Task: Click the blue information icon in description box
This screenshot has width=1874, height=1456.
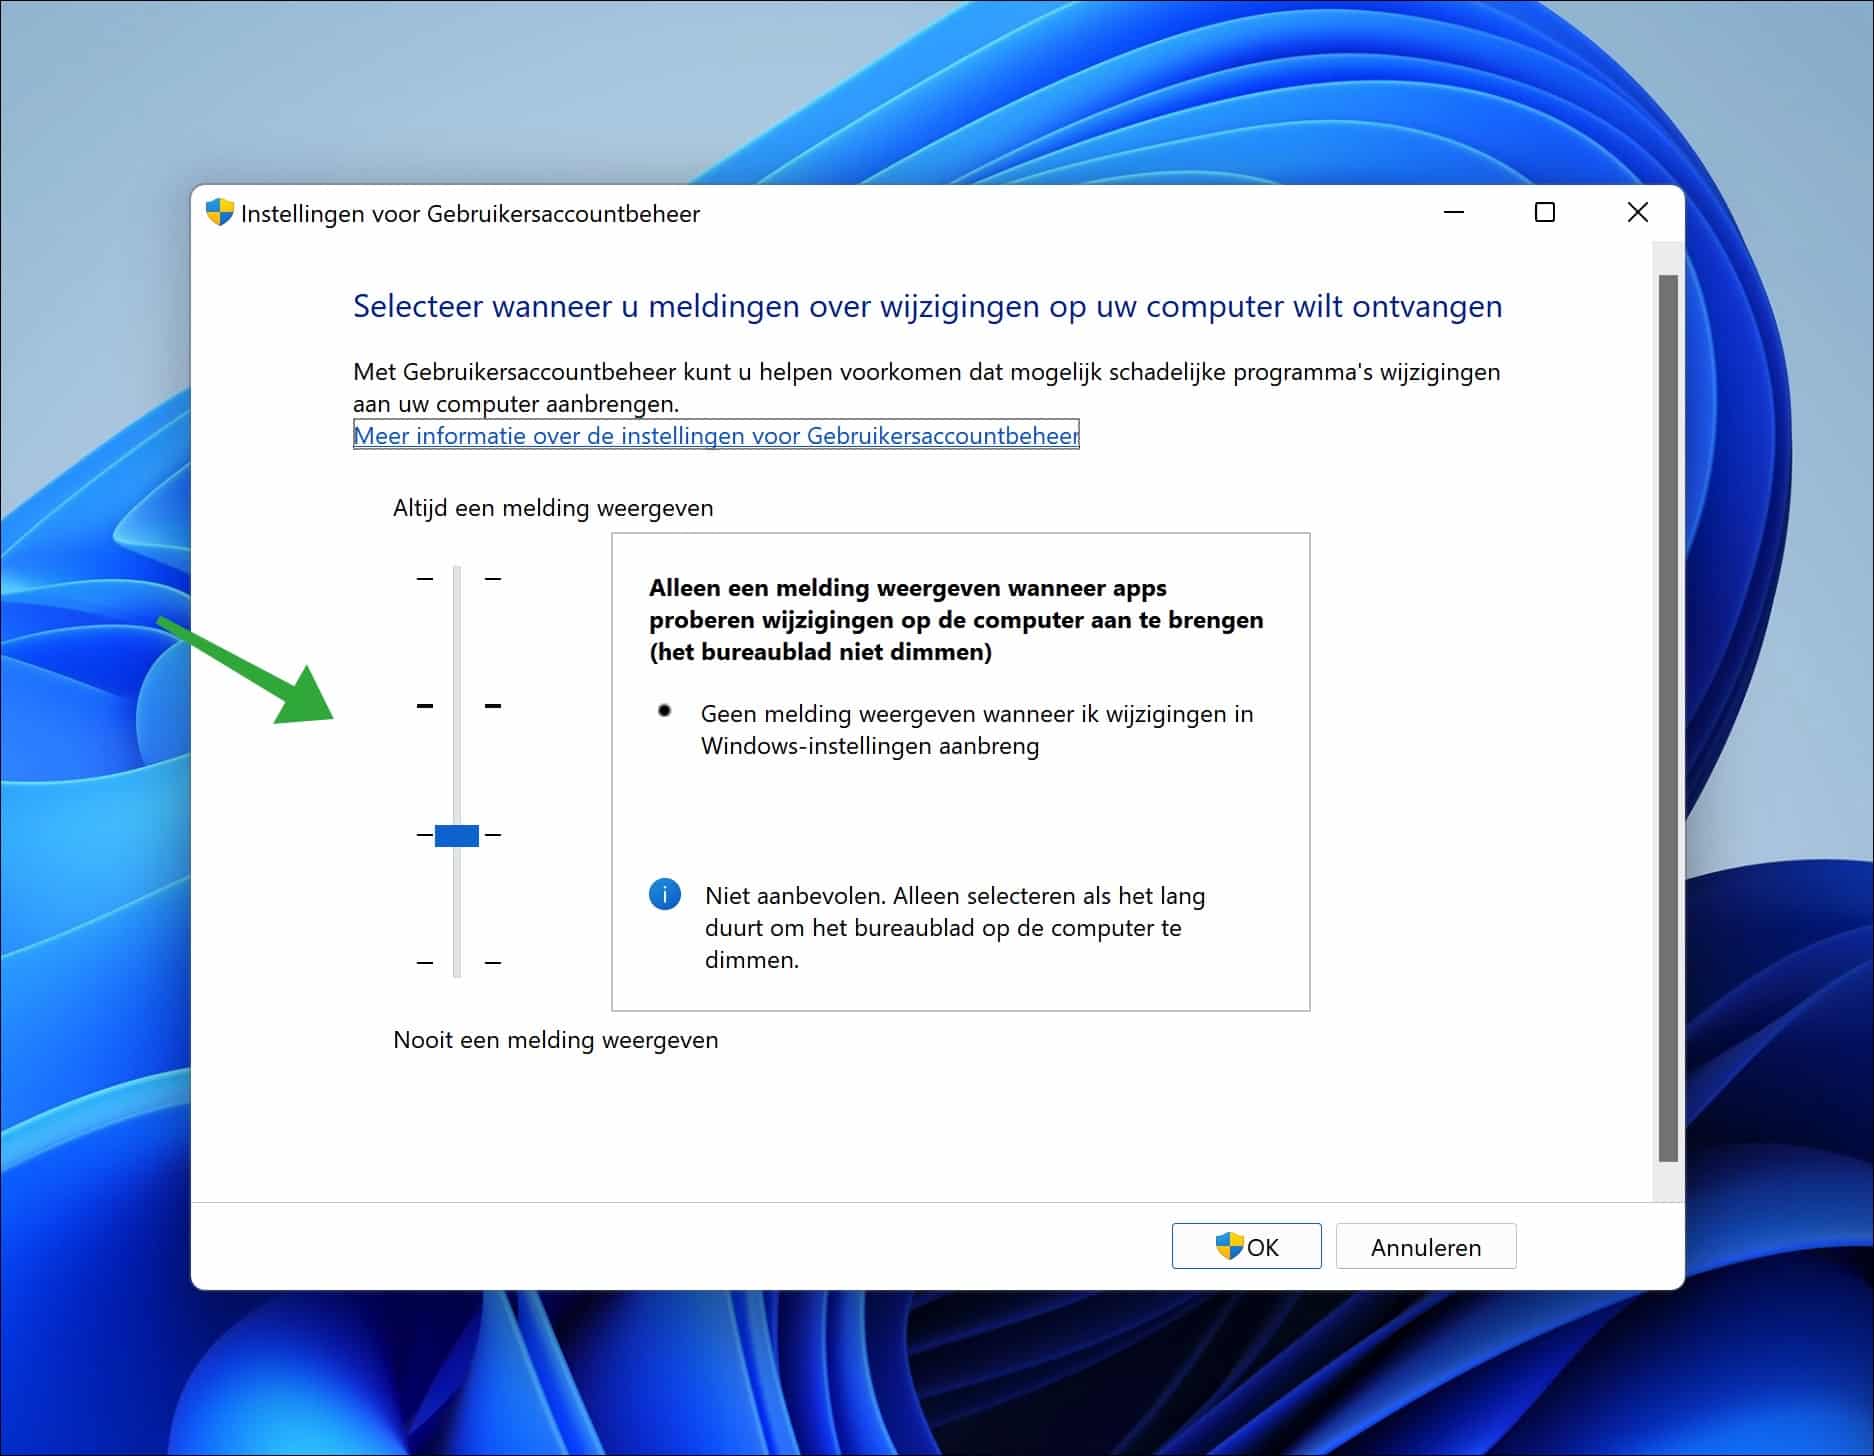Action: click(666, 894)
